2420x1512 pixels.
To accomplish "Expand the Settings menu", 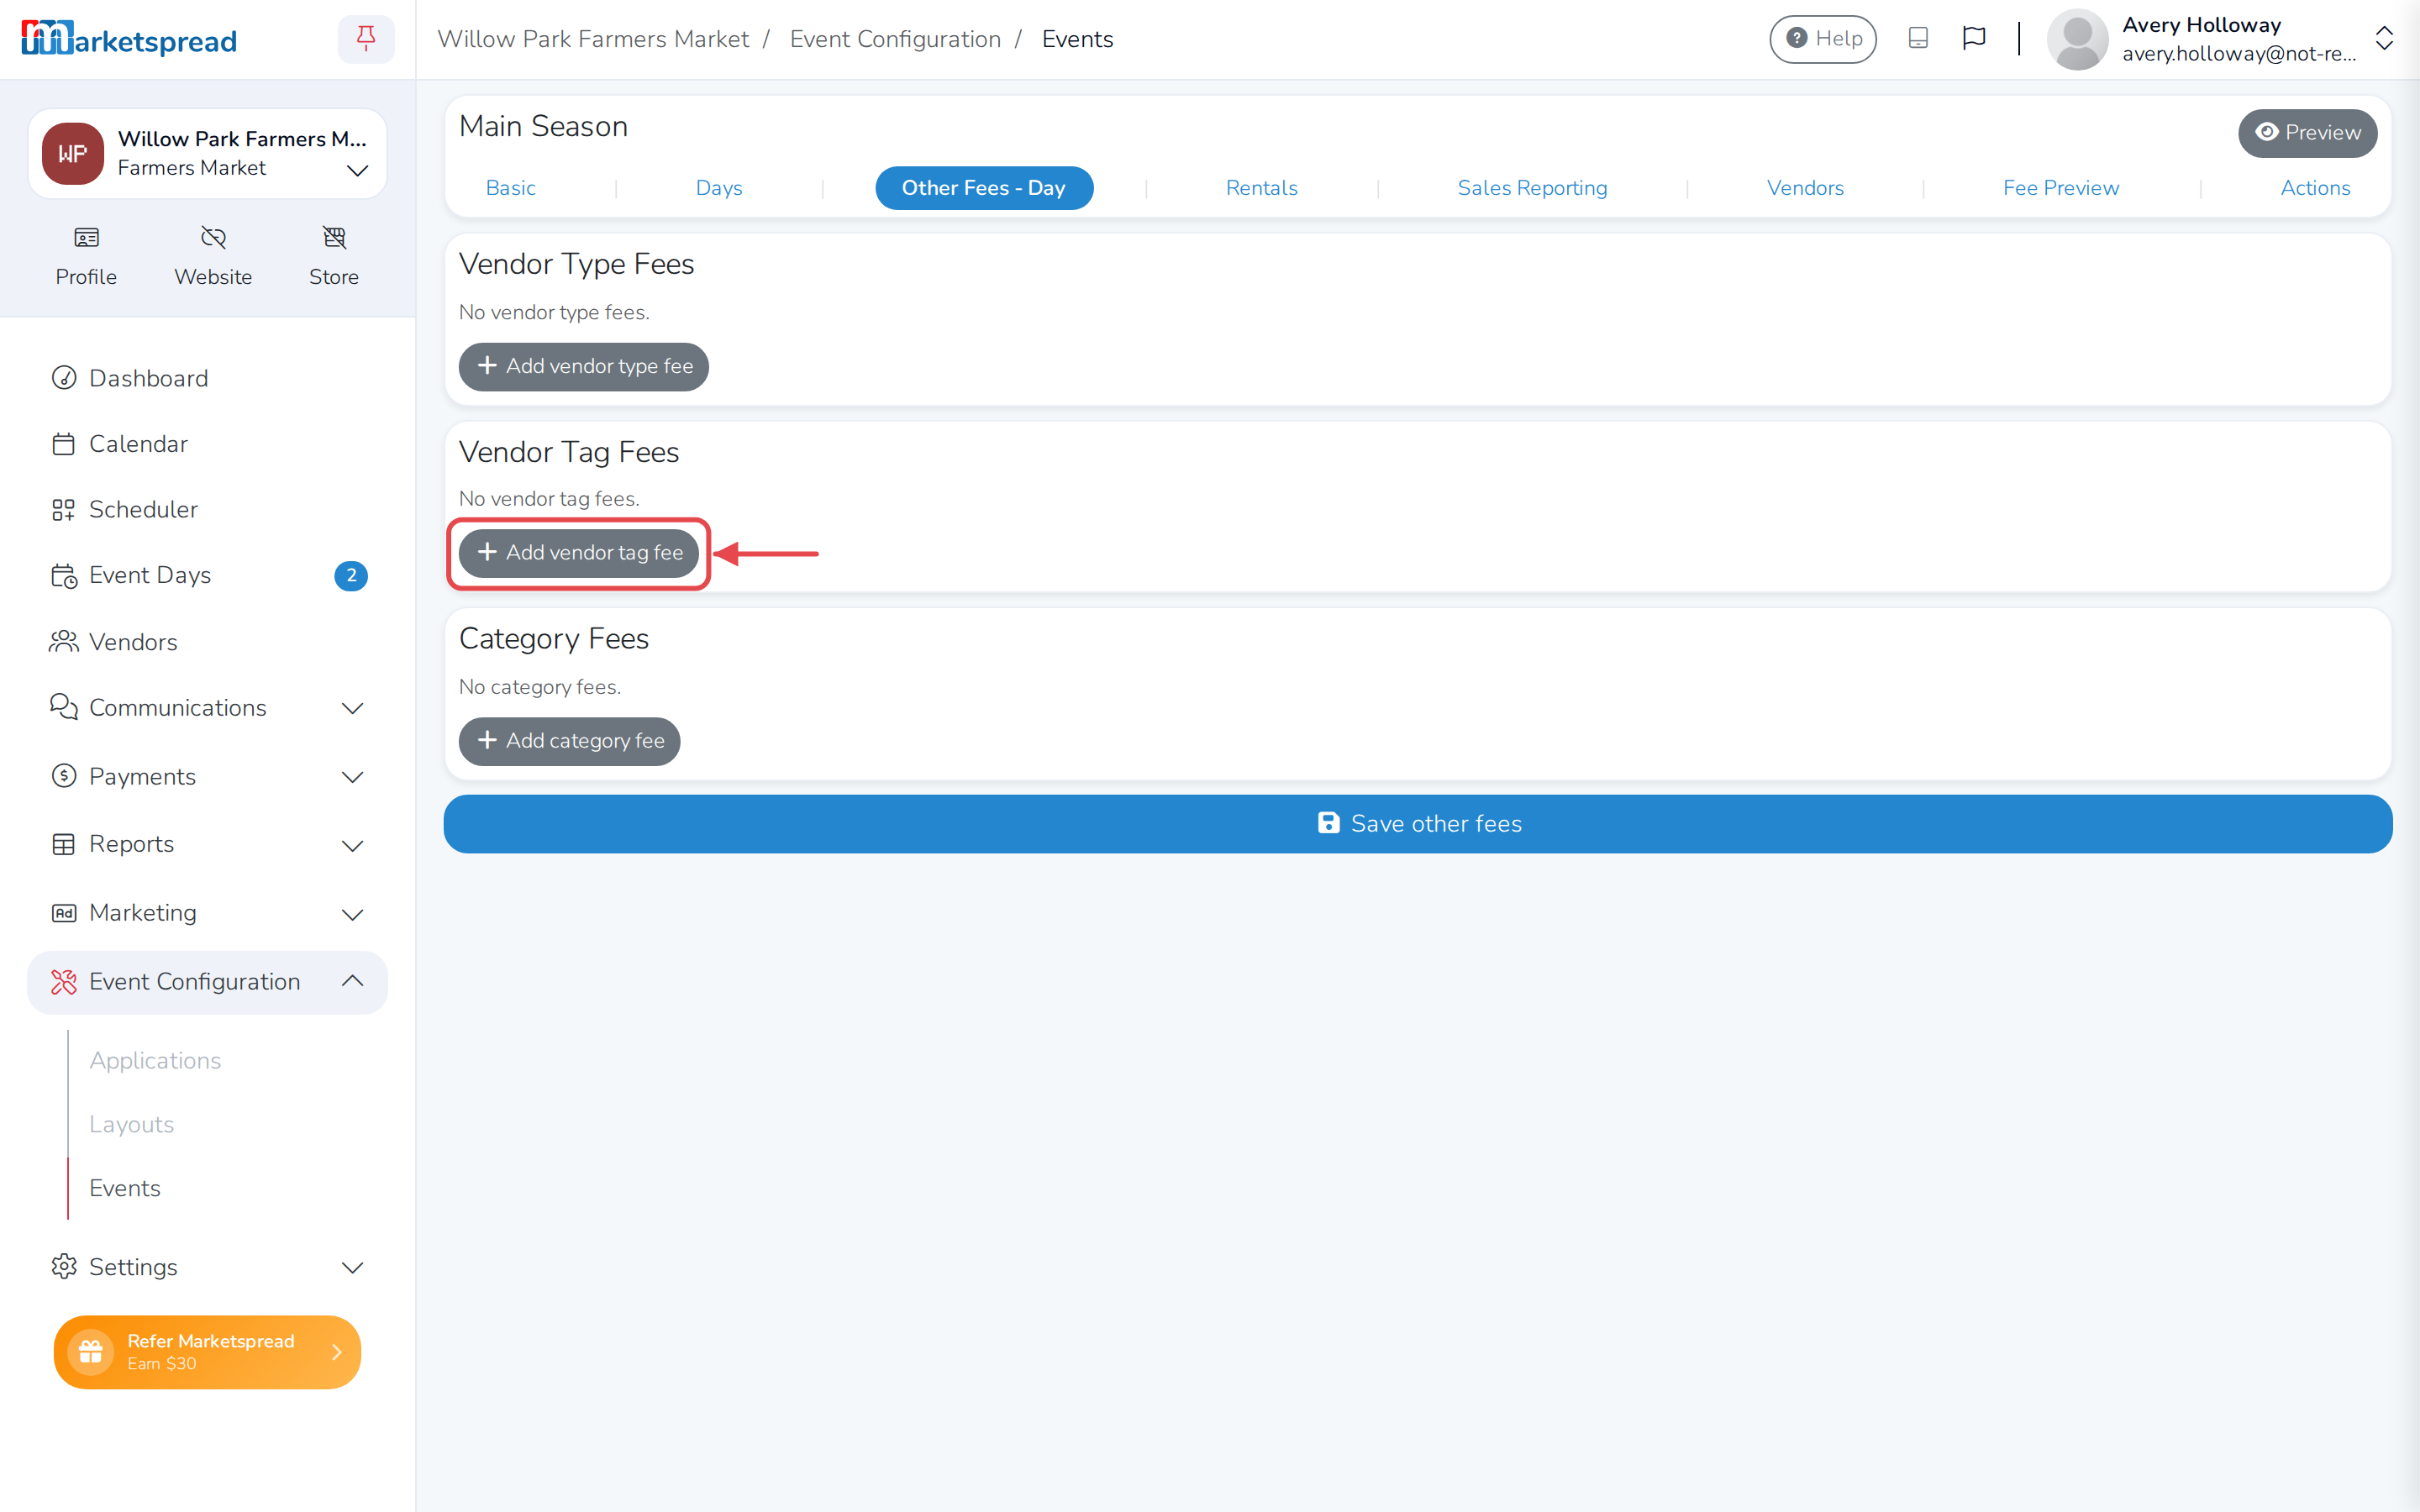I will [207, 1267].
